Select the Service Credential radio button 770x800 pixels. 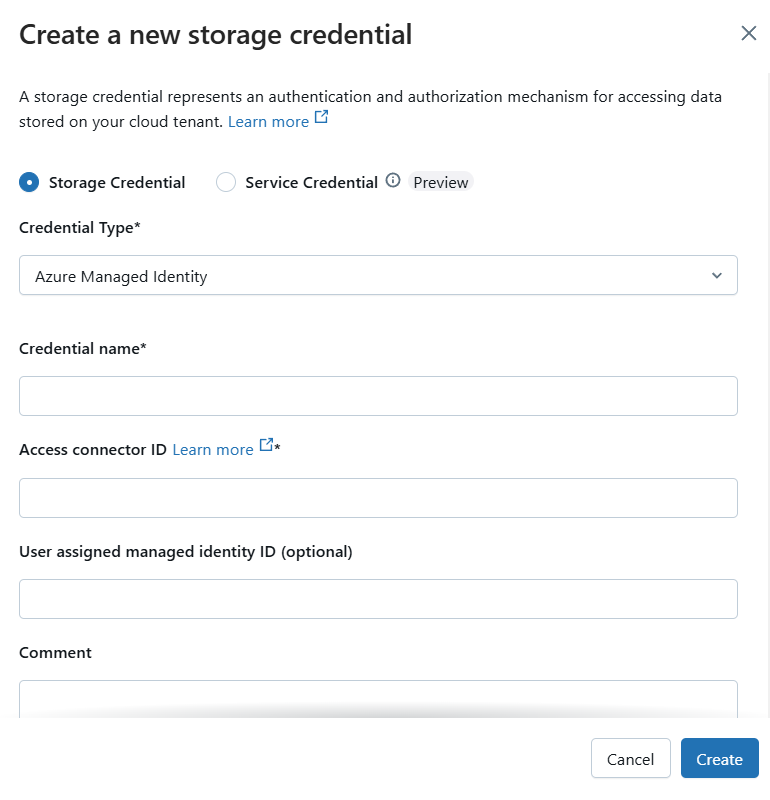226,182
